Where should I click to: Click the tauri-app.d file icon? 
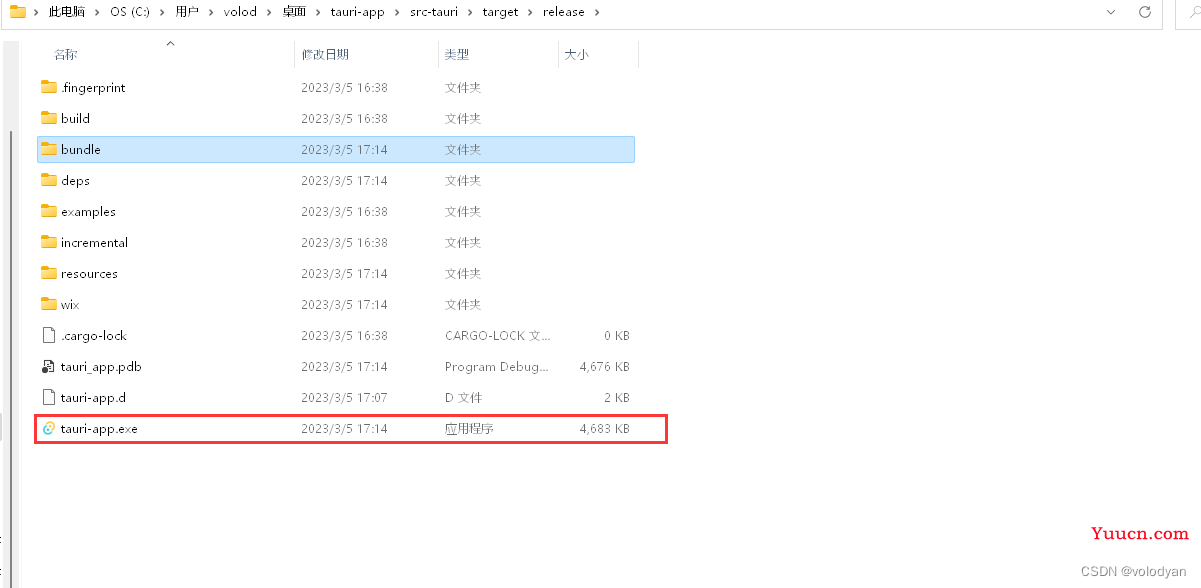click(49, 397)
